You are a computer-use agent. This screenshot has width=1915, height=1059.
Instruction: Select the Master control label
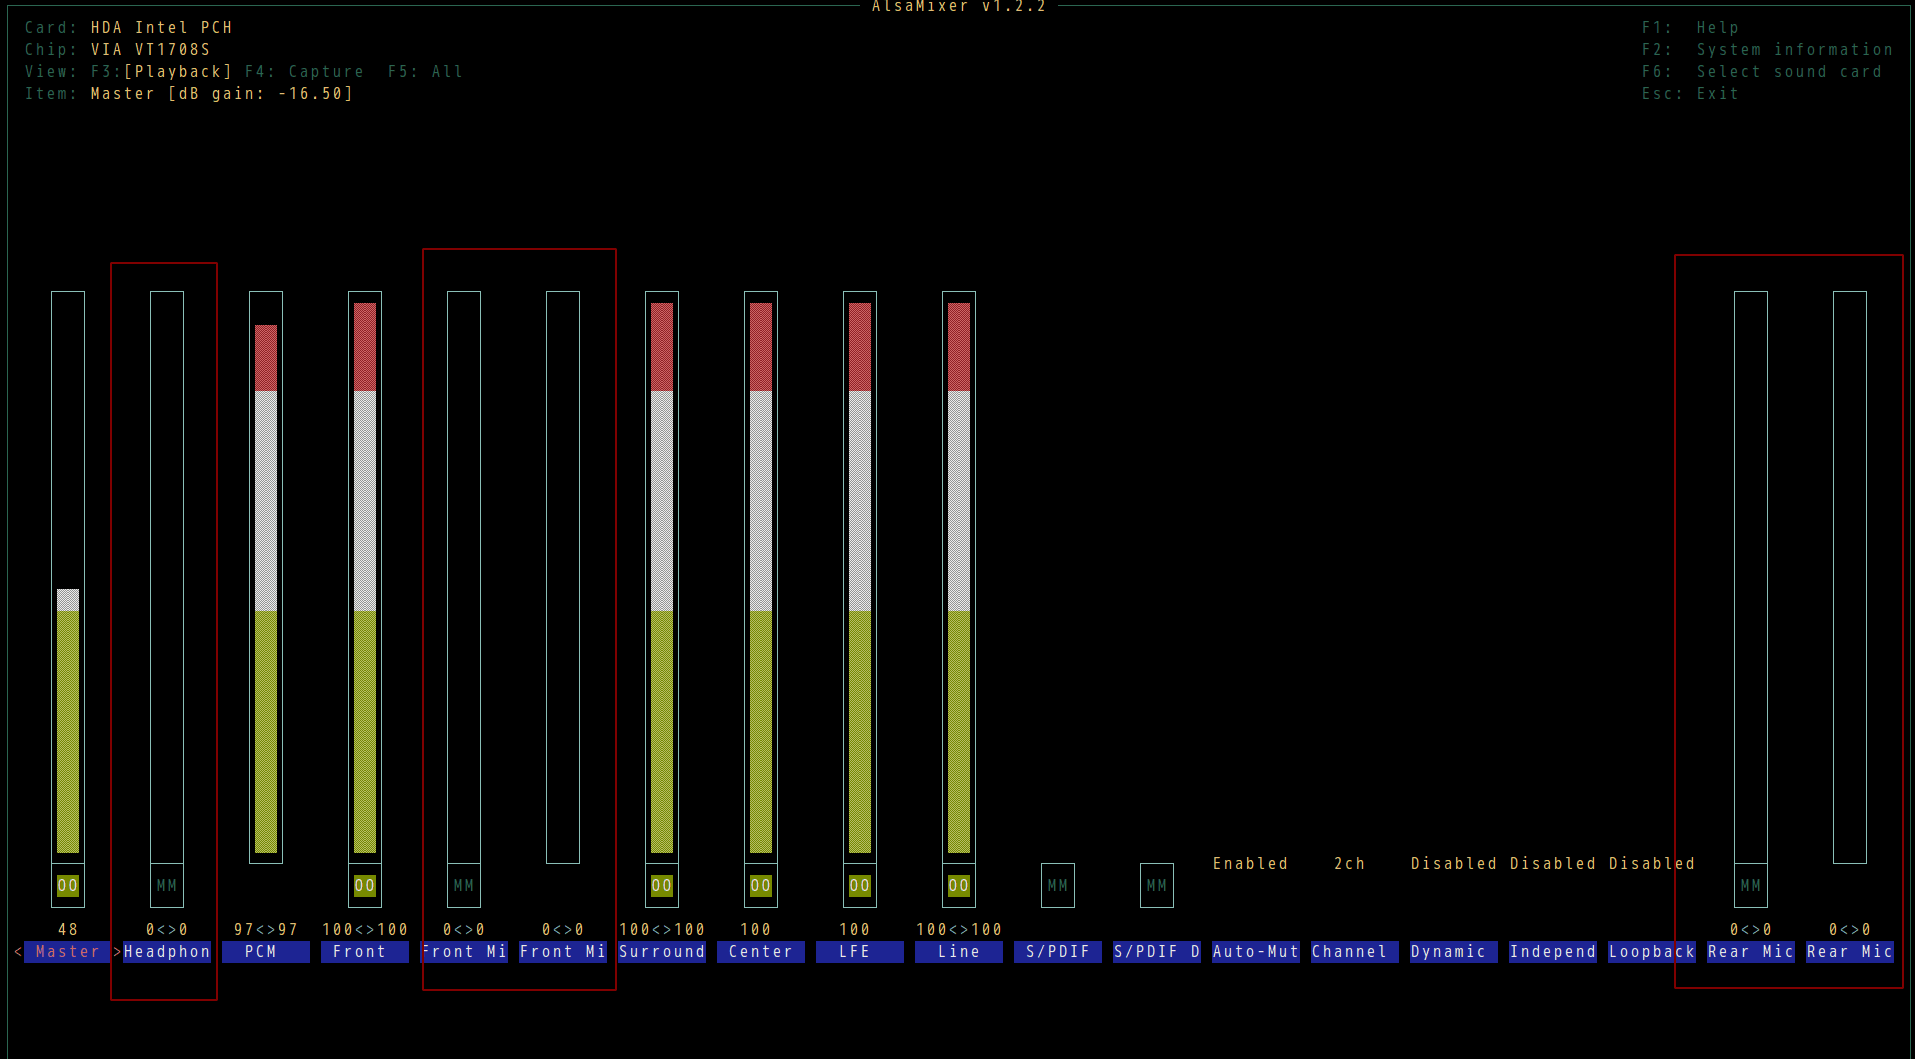pyautogui.click(x=68, y=952)
